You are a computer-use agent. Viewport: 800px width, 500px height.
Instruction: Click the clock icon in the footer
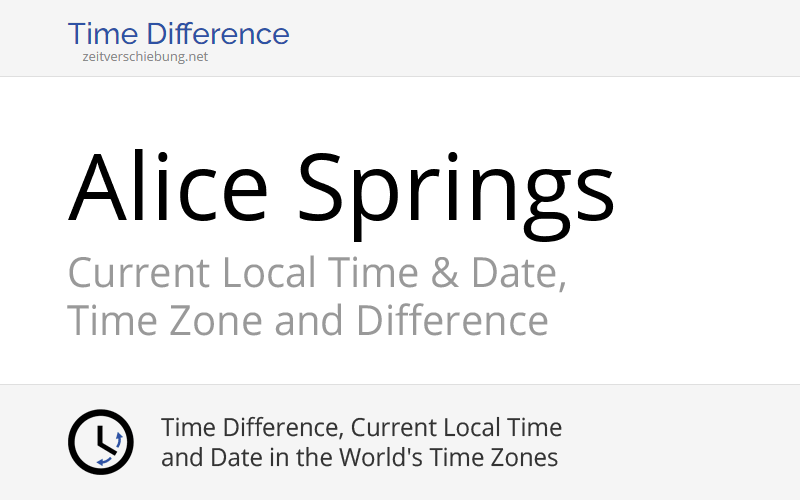click(x=100, y=442)
